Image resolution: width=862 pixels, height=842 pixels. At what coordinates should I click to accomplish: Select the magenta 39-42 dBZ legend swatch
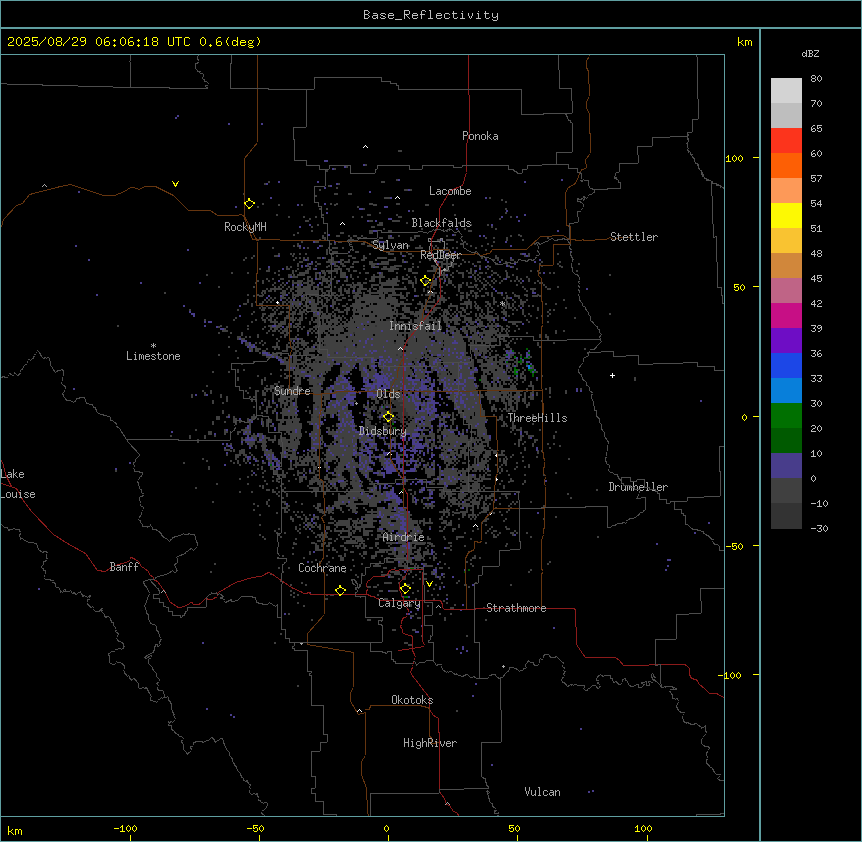(x=786, y=315)
